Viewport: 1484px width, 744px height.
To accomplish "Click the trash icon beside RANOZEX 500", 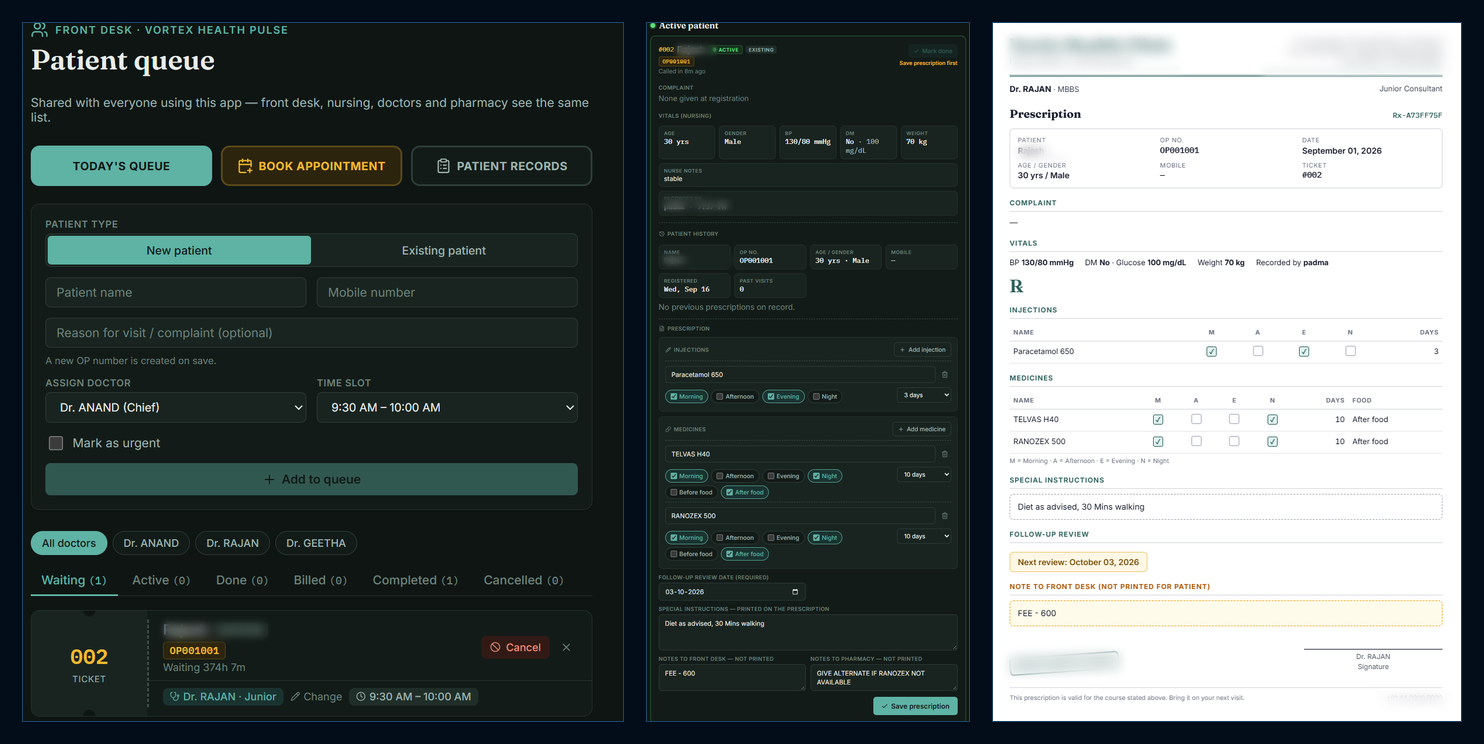I will pos(945,516).
